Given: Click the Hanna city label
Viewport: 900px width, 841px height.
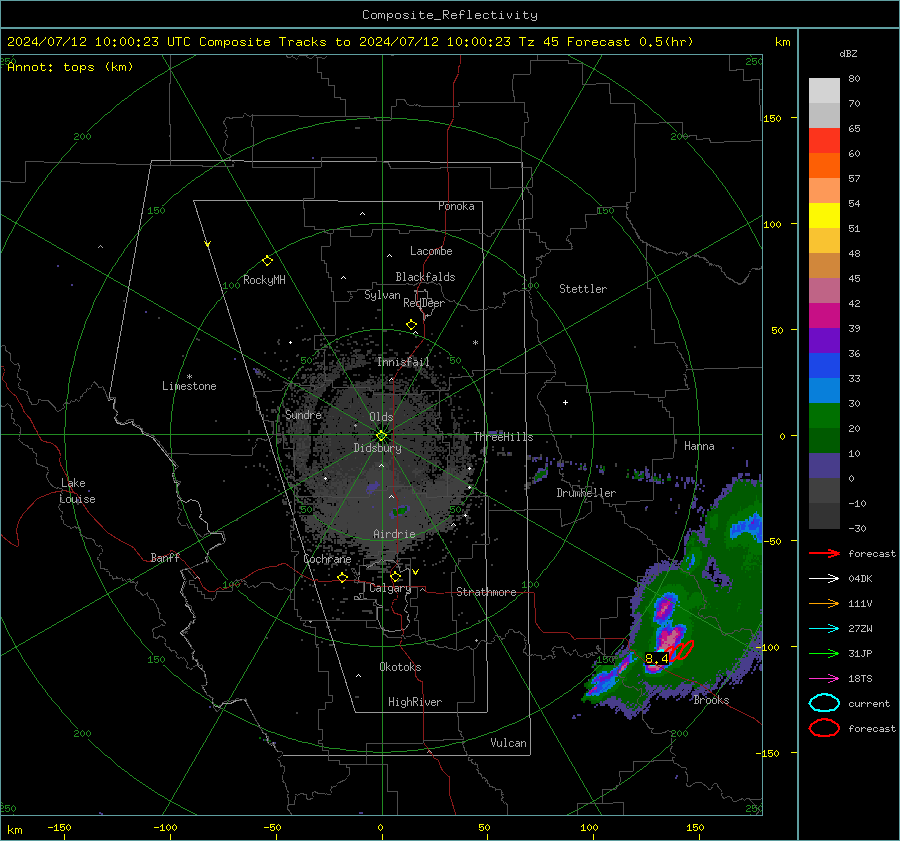Looking at the screenshot, I should (699, 446).
